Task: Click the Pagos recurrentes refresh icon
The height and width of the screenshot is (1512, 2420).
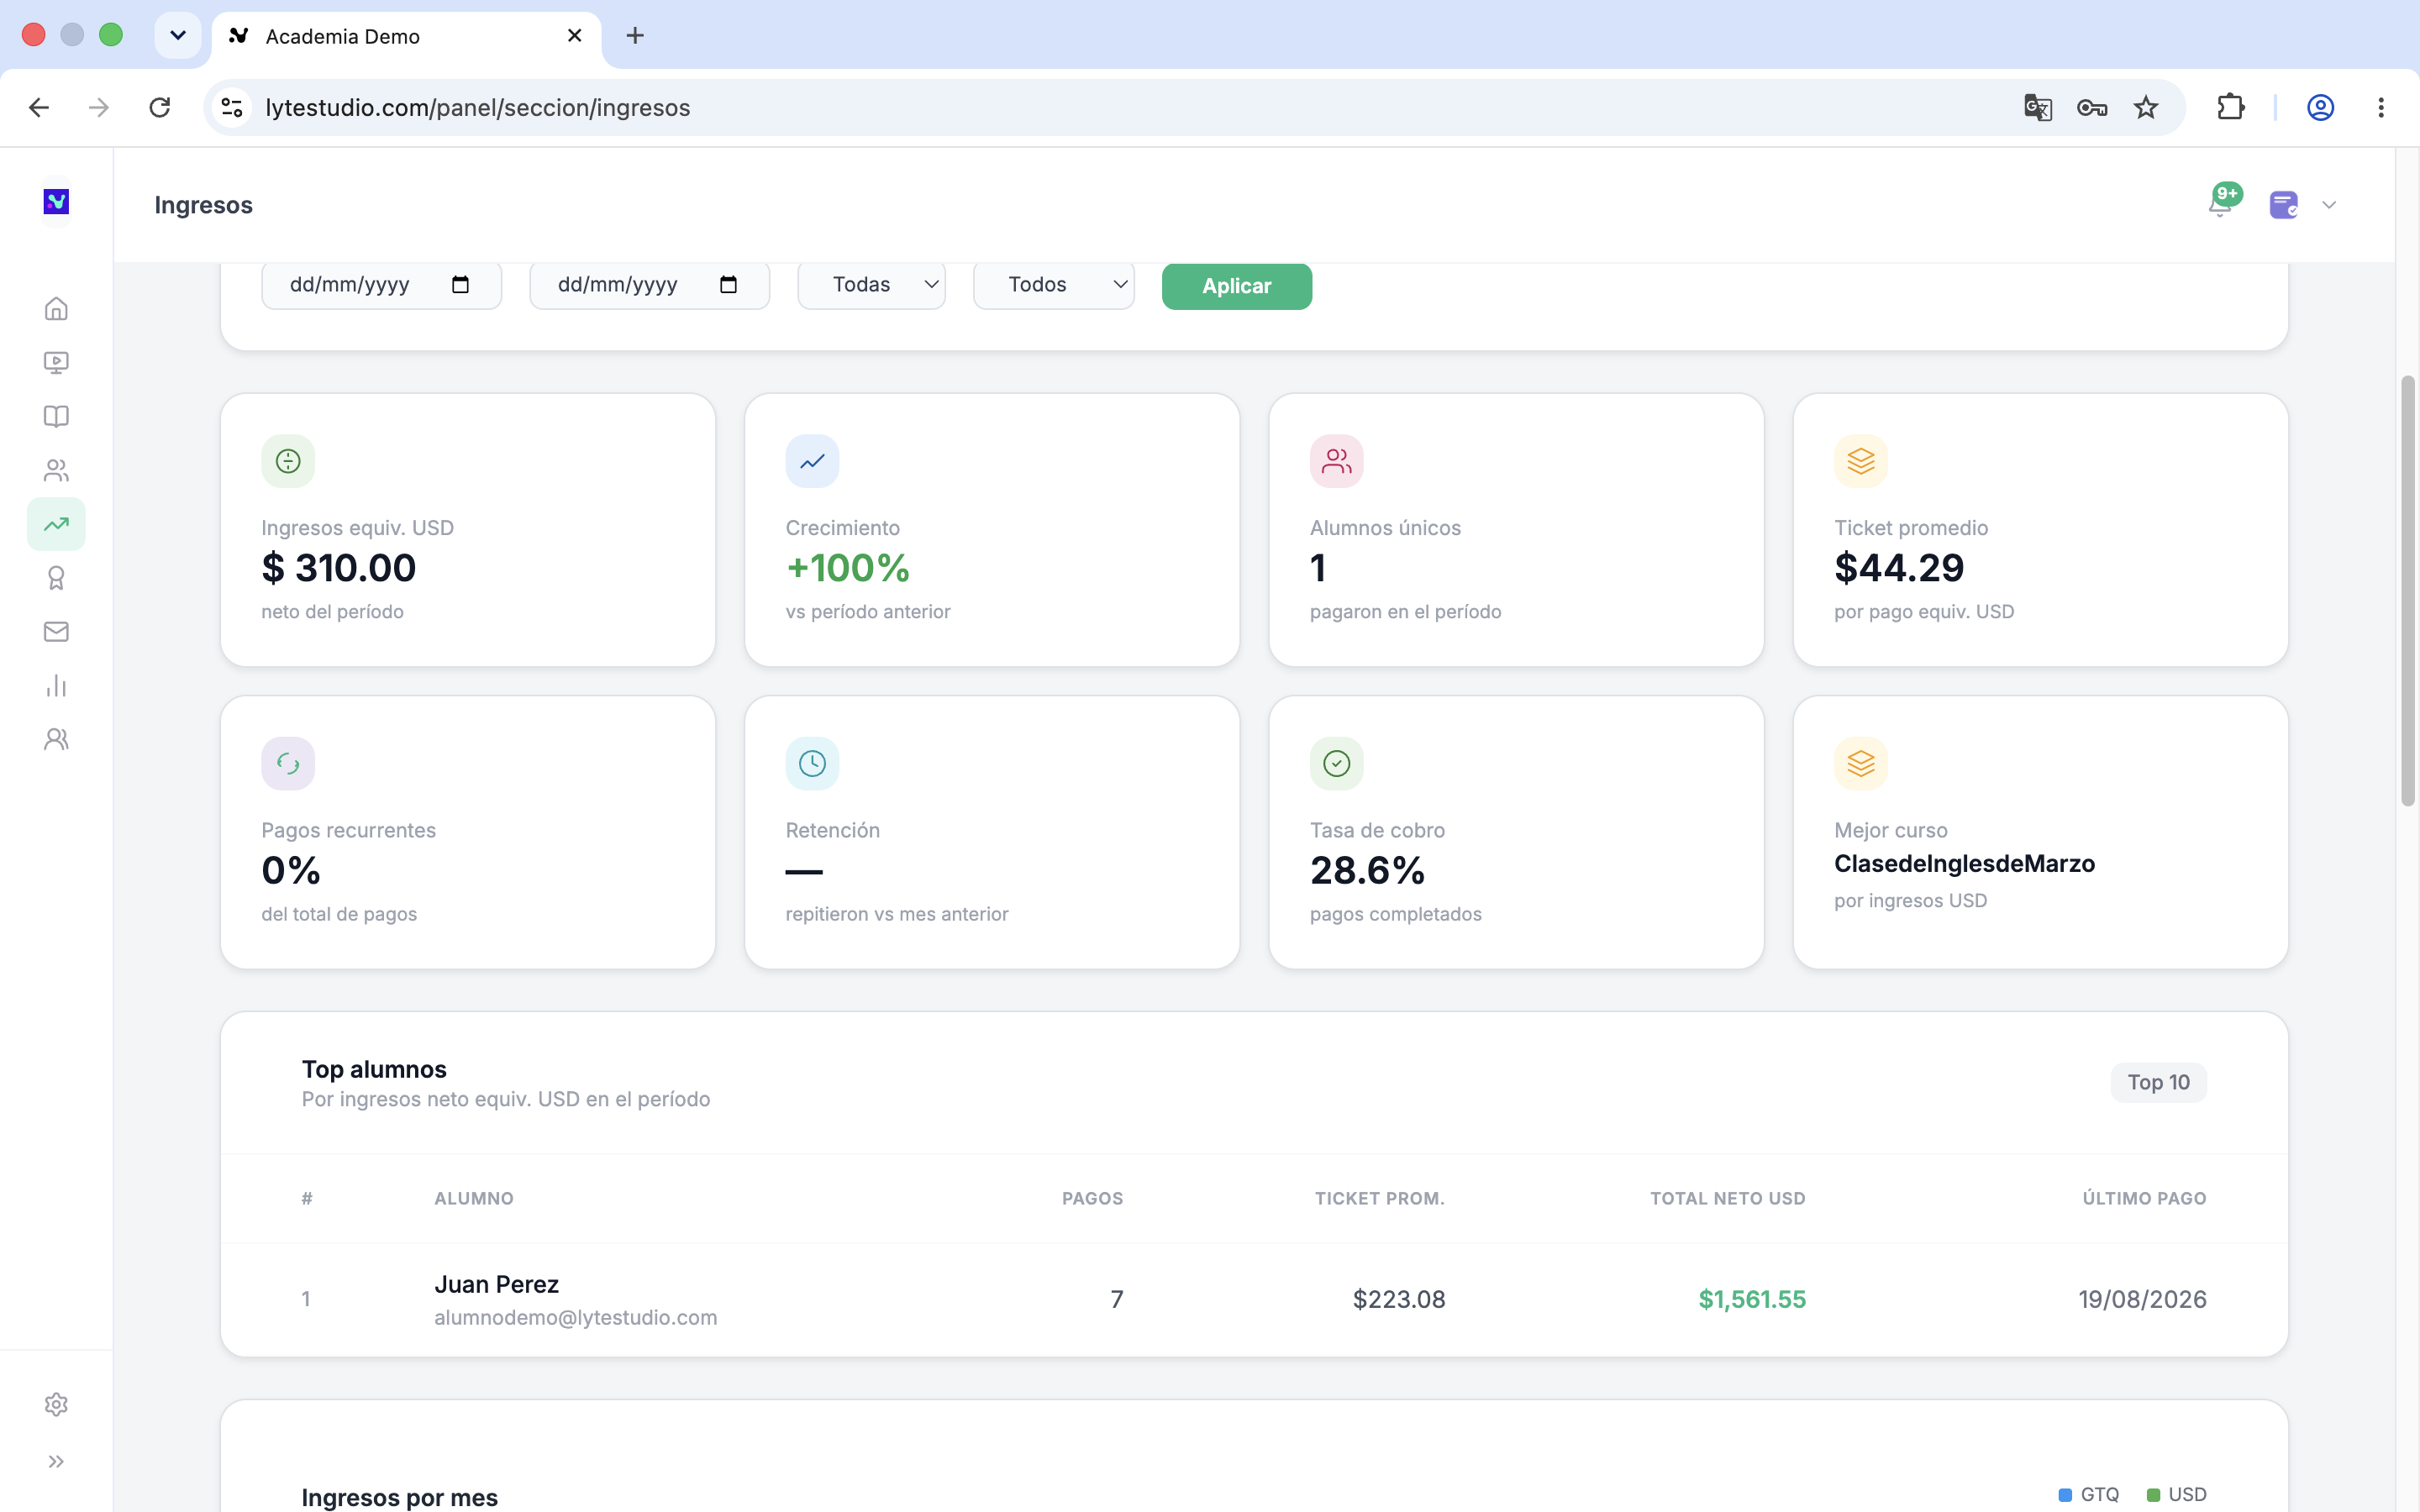Action: click(288, 764)
